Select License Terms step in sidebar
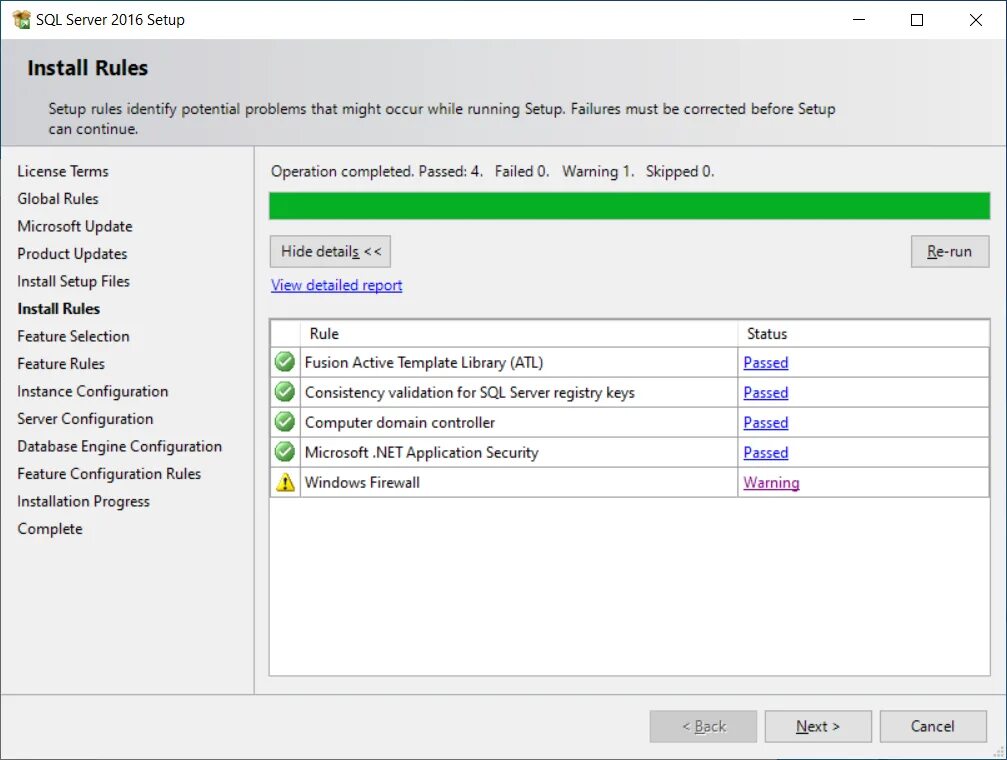1007x760 pixels. coord(63,172)
